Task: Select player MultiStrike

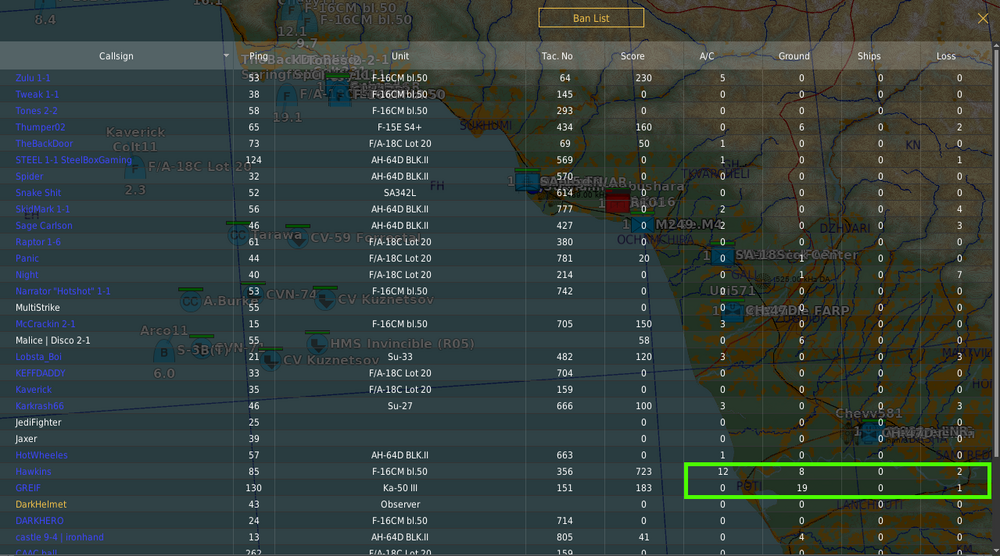Action: tap(38, 307)
